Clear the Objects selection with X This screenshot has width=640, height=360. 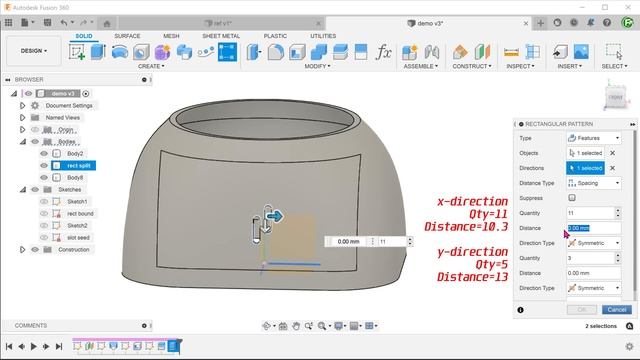[x=612, y=153]
